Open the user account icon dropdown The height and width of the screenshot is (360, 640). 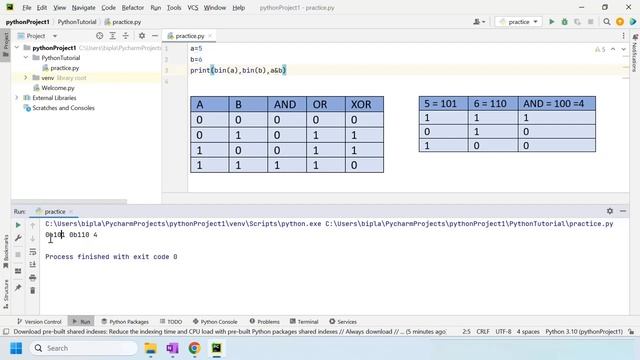pyautogui.click(x=479, y=22)
